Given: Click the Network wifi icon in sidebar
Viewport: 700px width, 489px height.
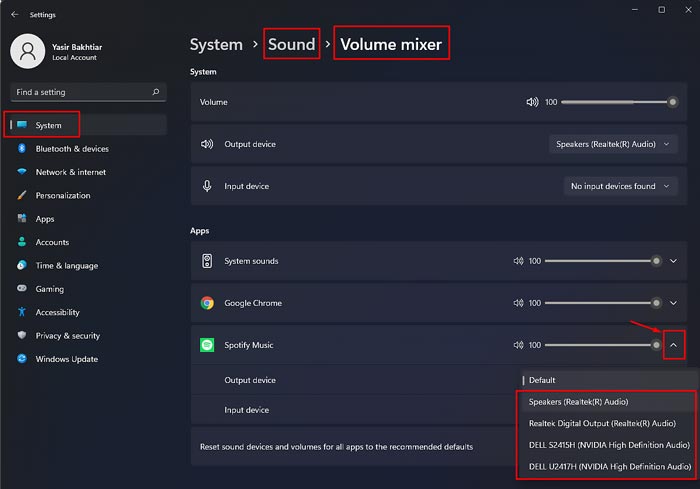Looking at the screenshot, I should point(22,171).
